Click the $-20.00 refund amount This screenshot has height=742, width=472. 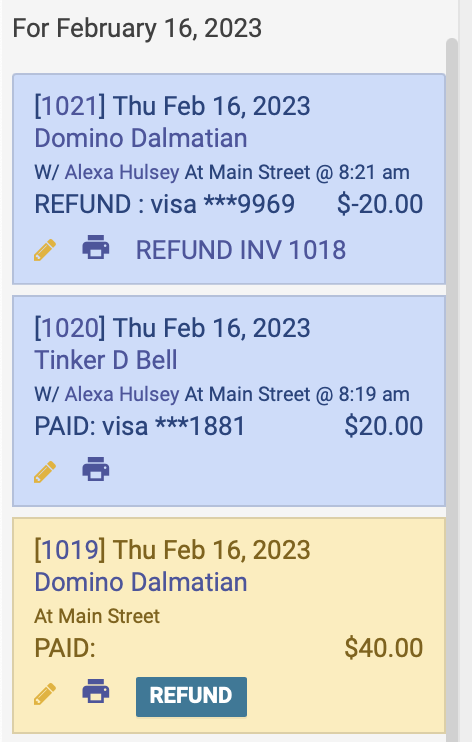click(380, 204)
